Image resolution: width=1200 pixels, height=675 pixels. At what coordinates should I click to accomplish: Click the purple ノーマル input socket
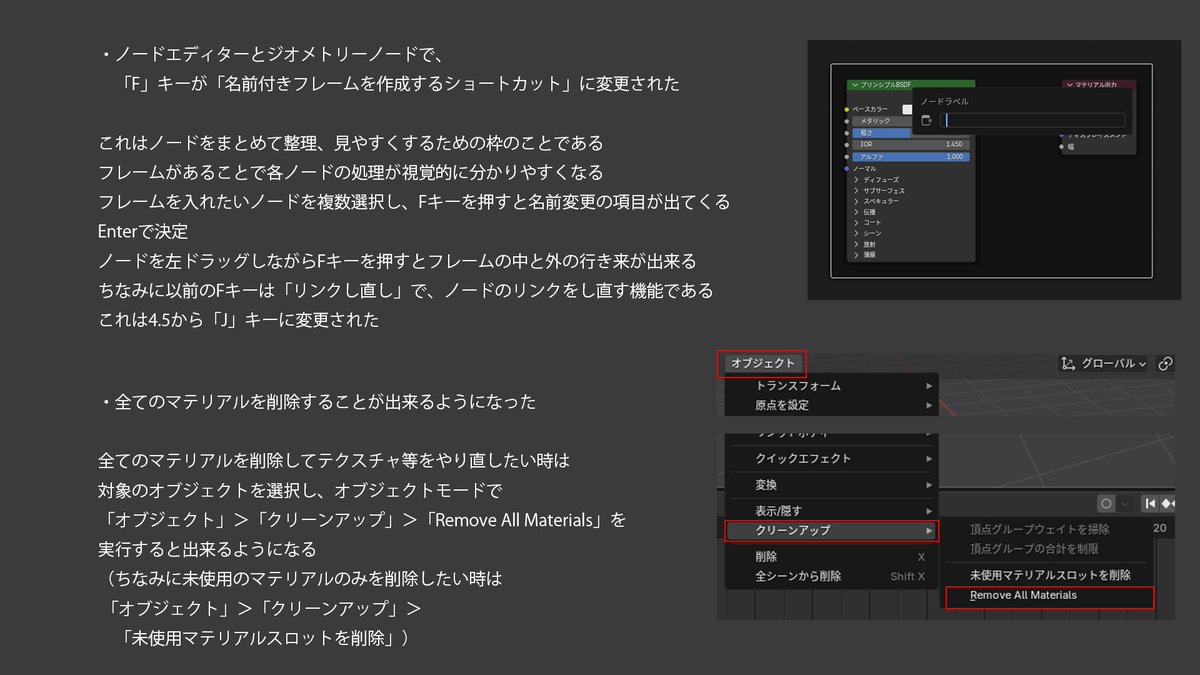pyautogui.click(x=847, y=169)
